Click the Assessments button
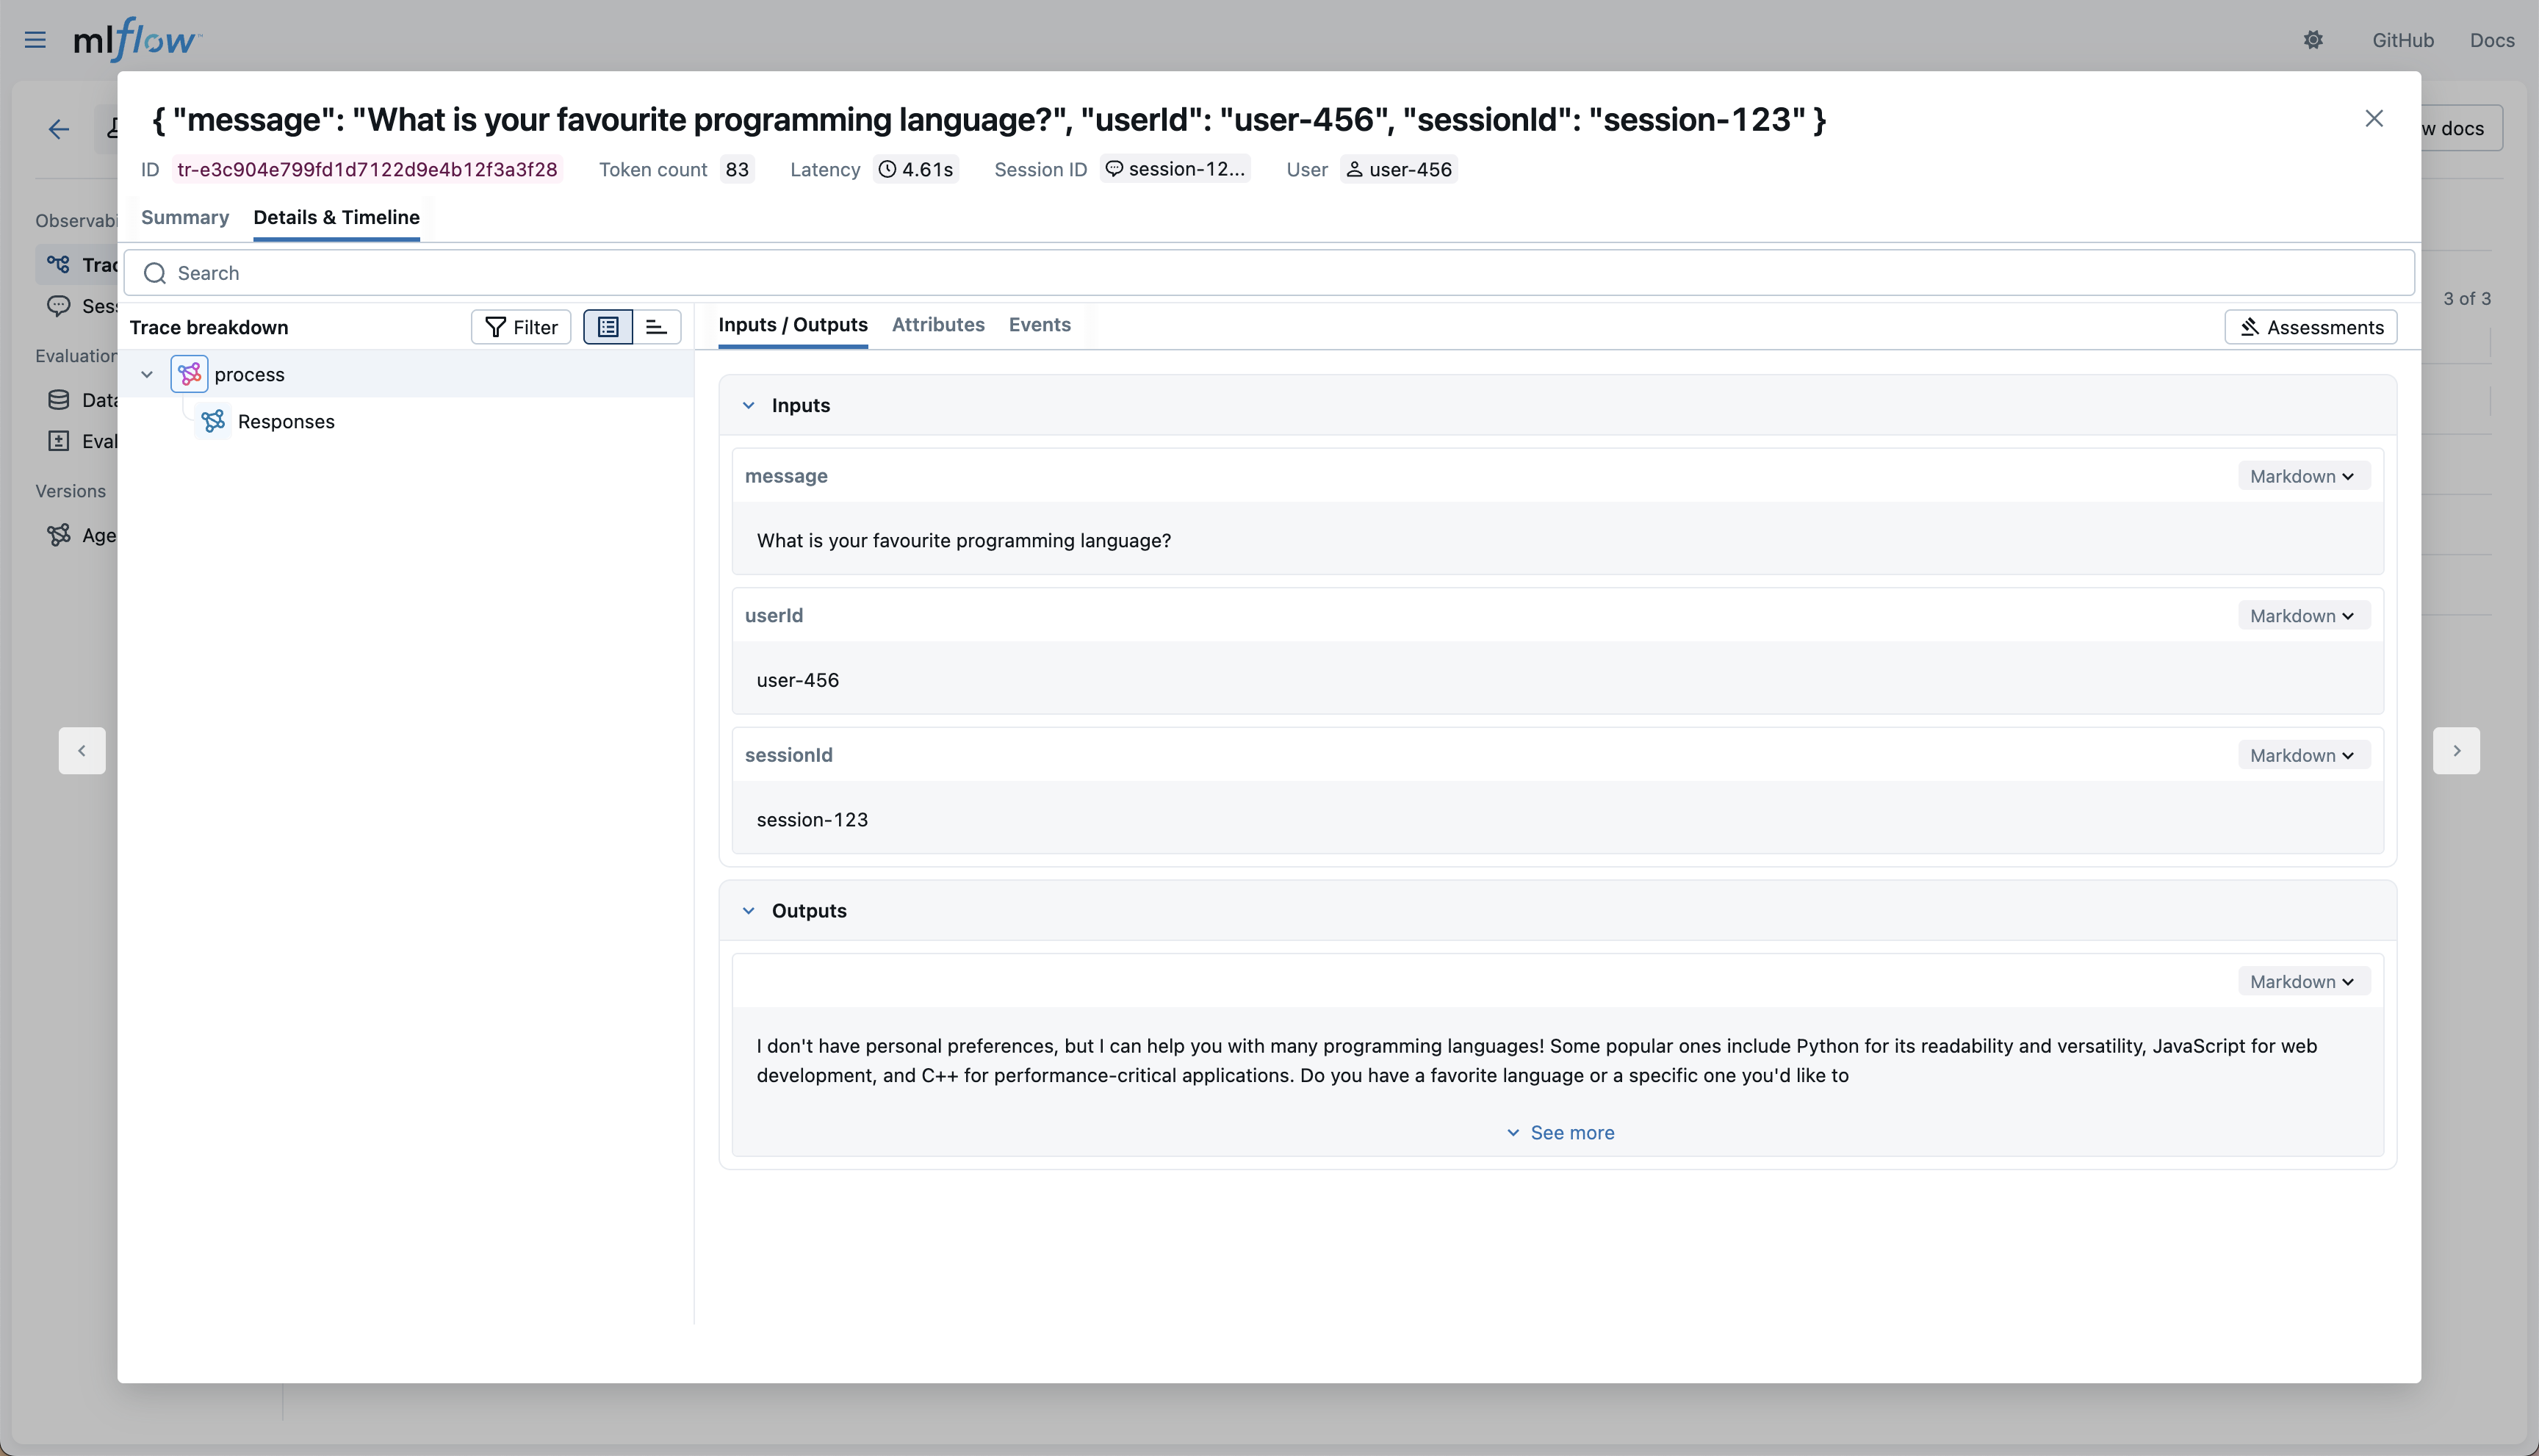This screenshot has height=1456, width=2539. pos(2310,327)
